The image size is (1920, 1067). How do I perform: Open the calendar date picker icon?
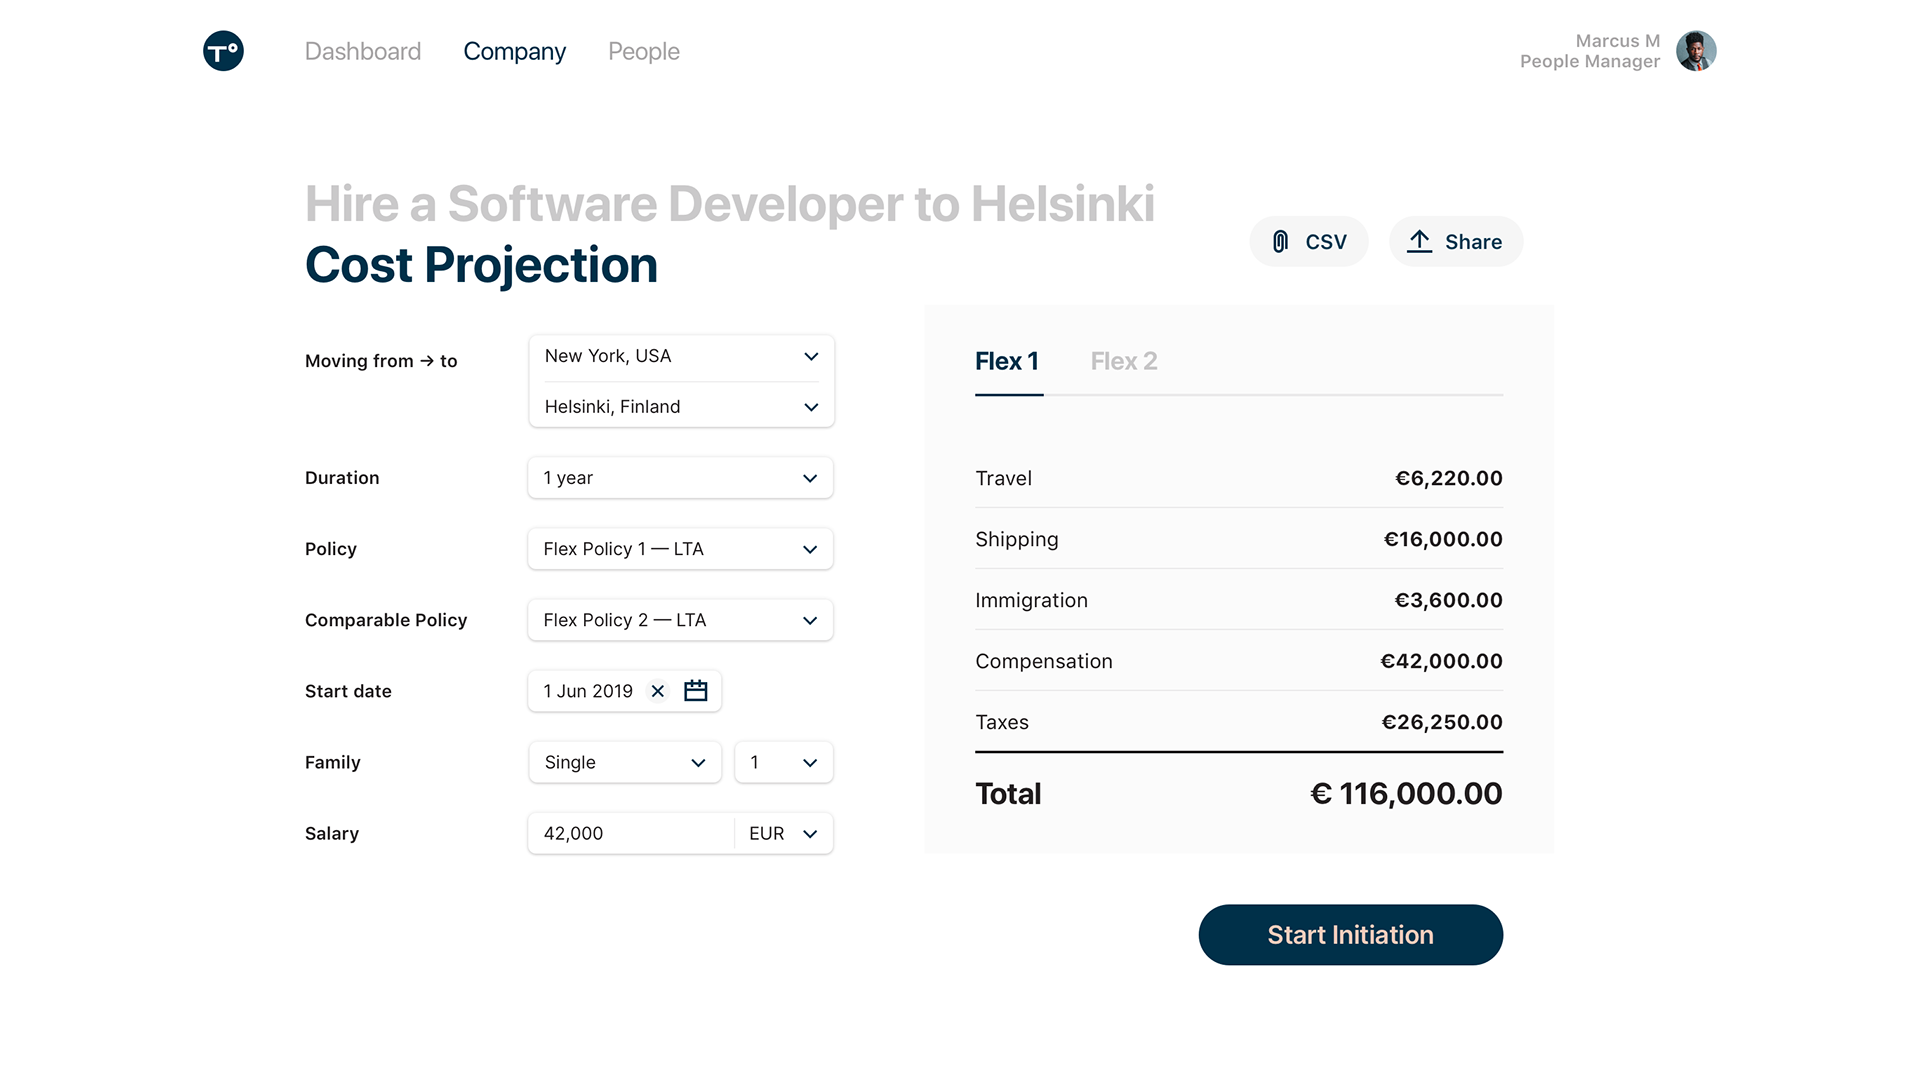pos(696,691)
